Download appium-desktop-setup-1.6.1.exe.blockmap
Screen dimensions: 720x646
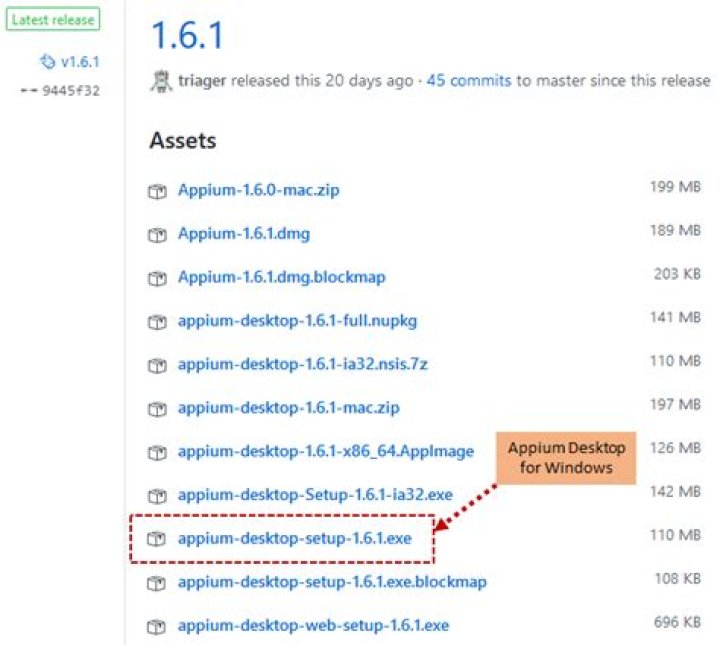click(332, 582)
